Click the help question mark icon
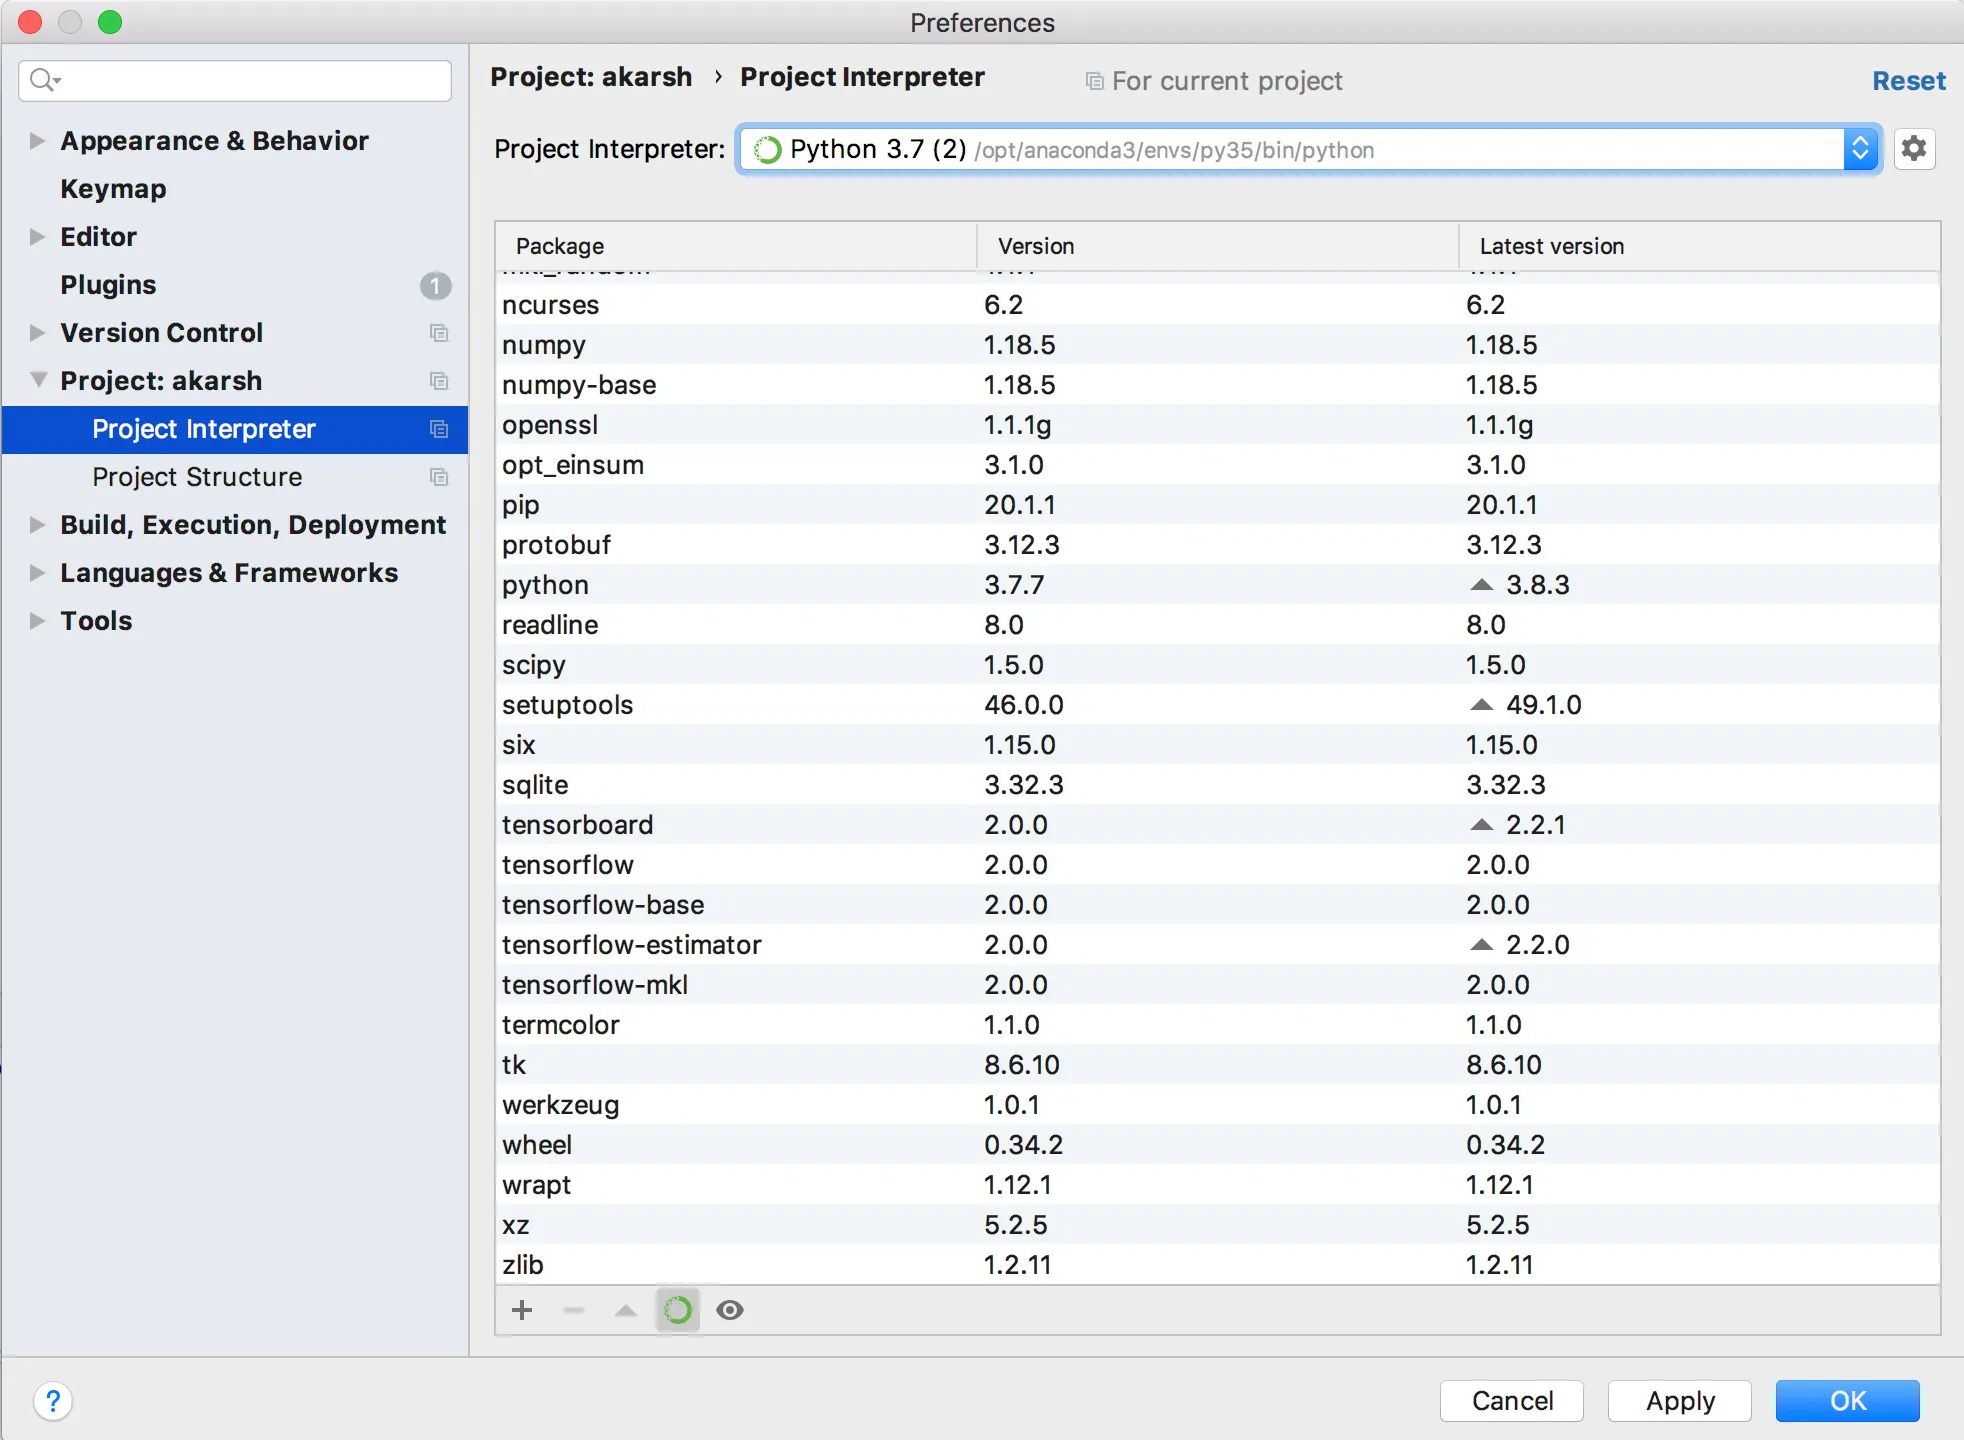Screen dimensions: 1964x1440 coord(53,1401)
